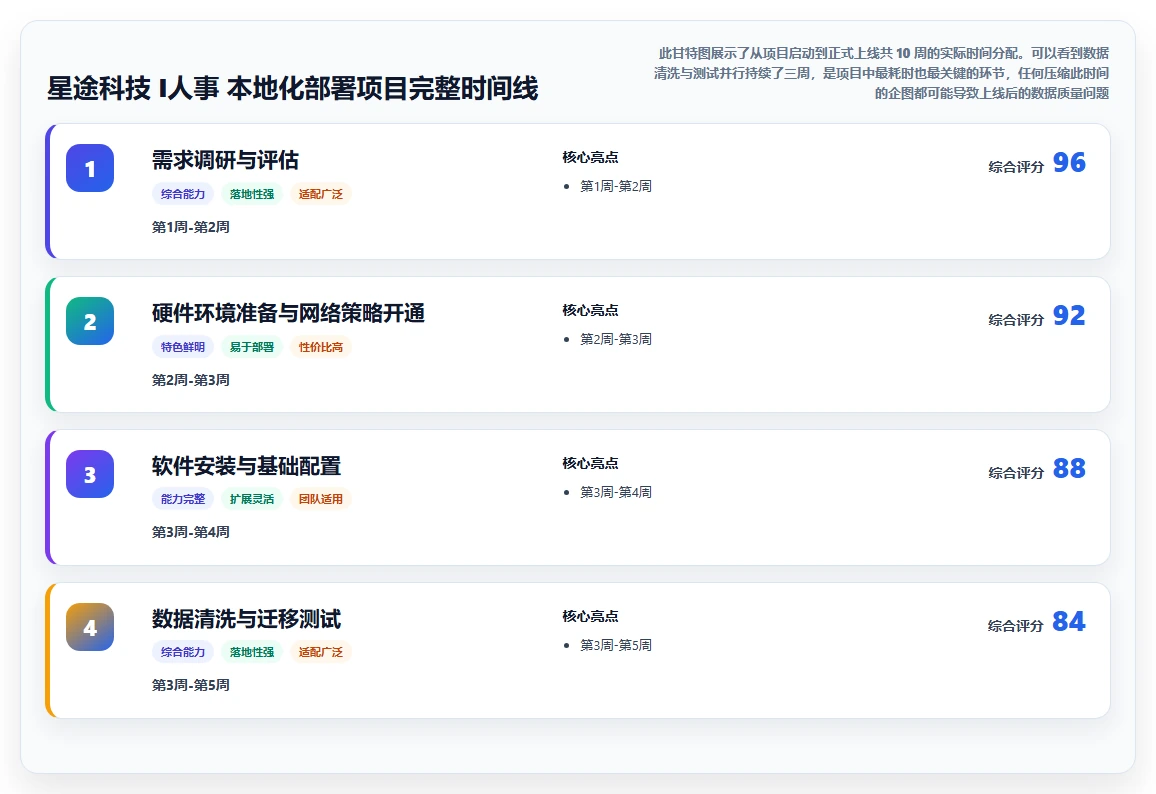Viewport: 1156px width, 794px height.
Task: Click the score 84 value
Action: pyautogui.click(x=1069, y=621)
